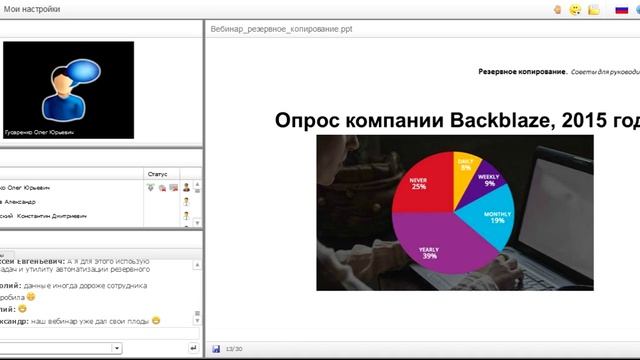640x360 pixels.
Task: Click the slide title Опрос компании Backblaze
Action: pos(457,120)
